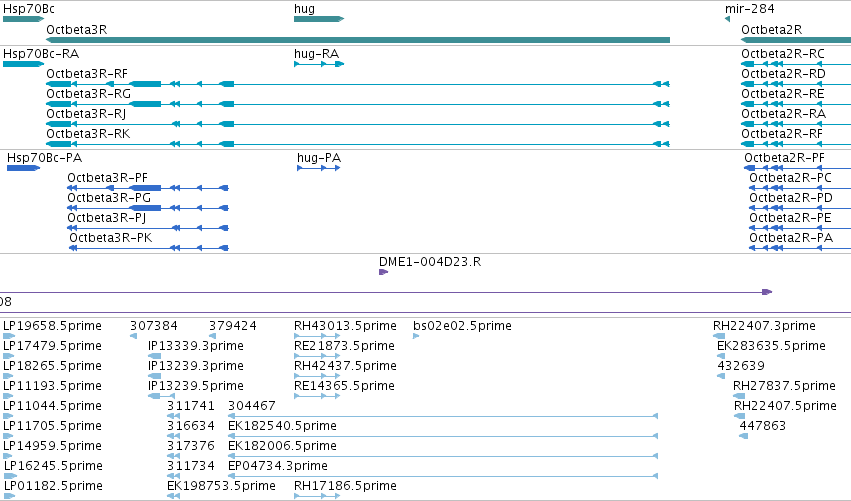Select the Octbeta2R gene label

pyautogui.click(x=771, y=29)
